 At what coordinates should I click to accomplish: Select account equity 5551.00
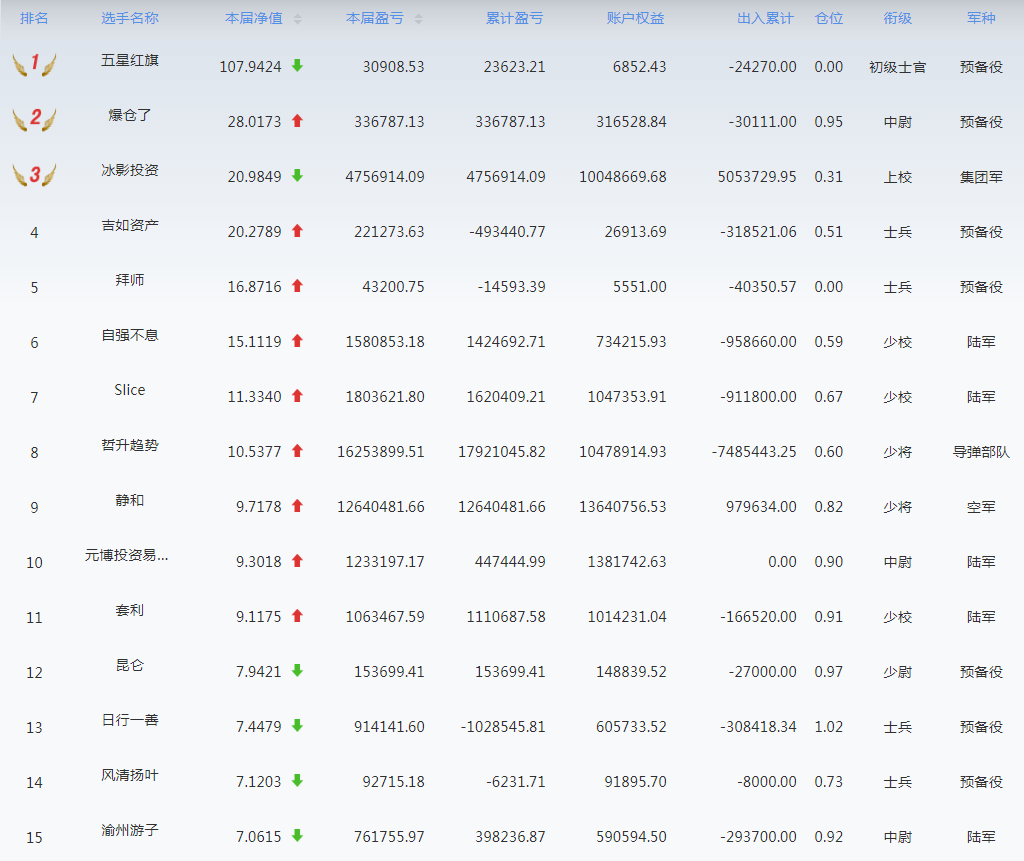coord(639,286)
